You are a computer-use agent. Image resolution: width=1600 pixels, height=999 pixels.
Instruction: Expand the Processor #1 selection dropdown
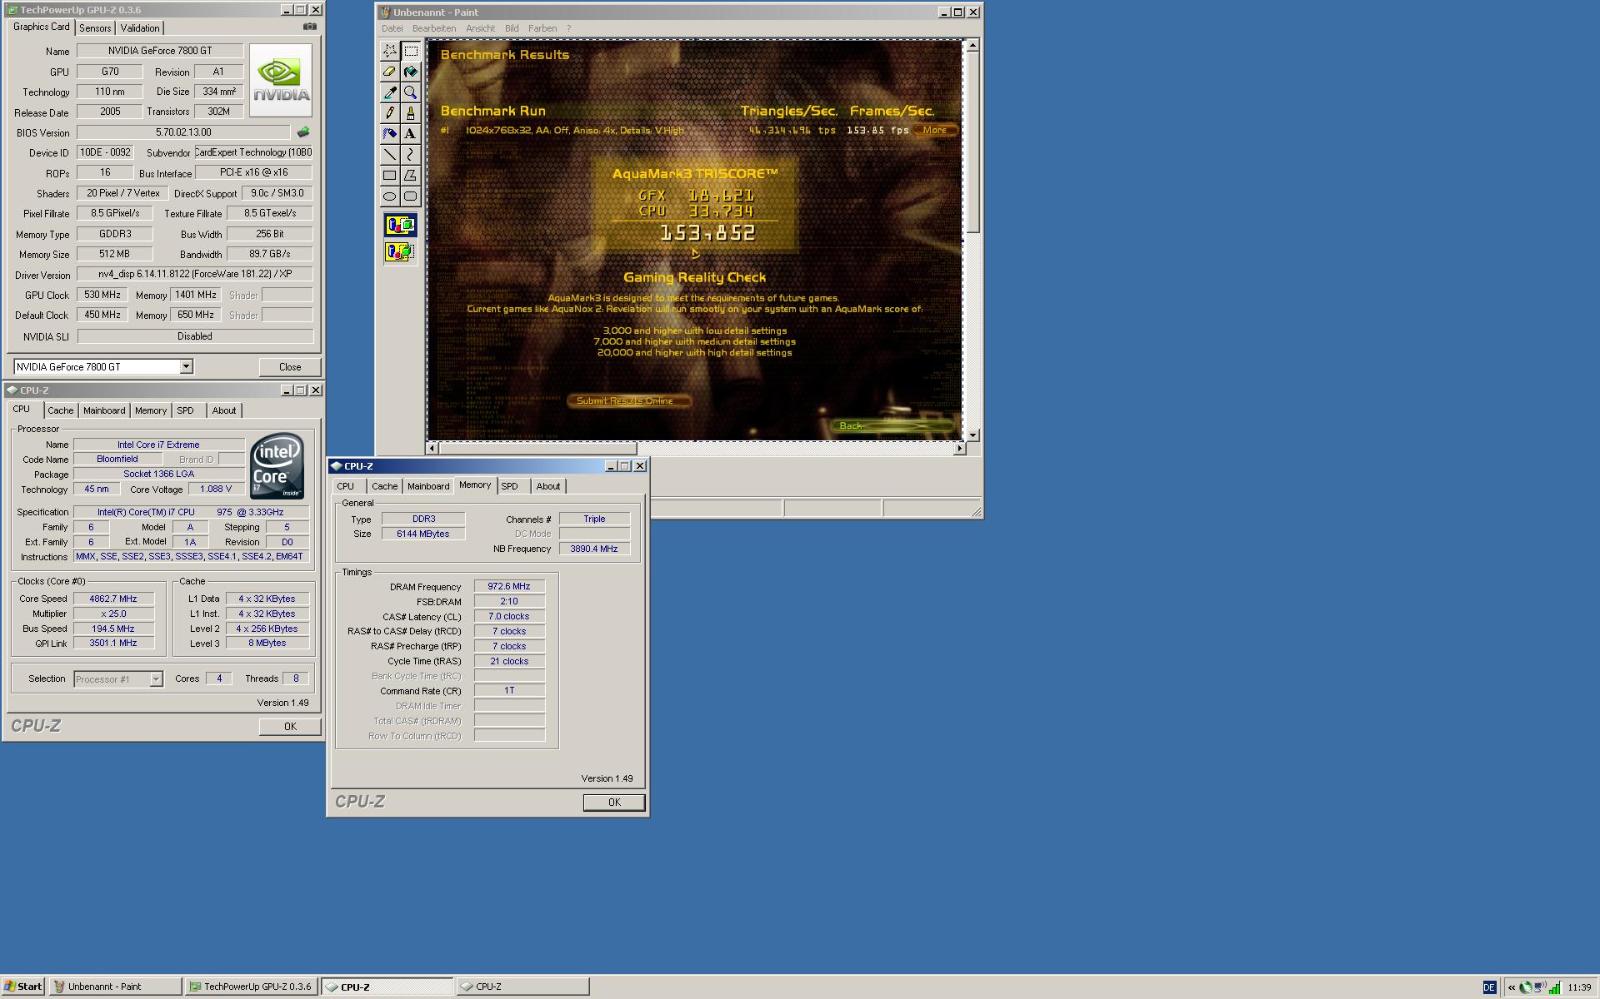[x=156, y=679]
